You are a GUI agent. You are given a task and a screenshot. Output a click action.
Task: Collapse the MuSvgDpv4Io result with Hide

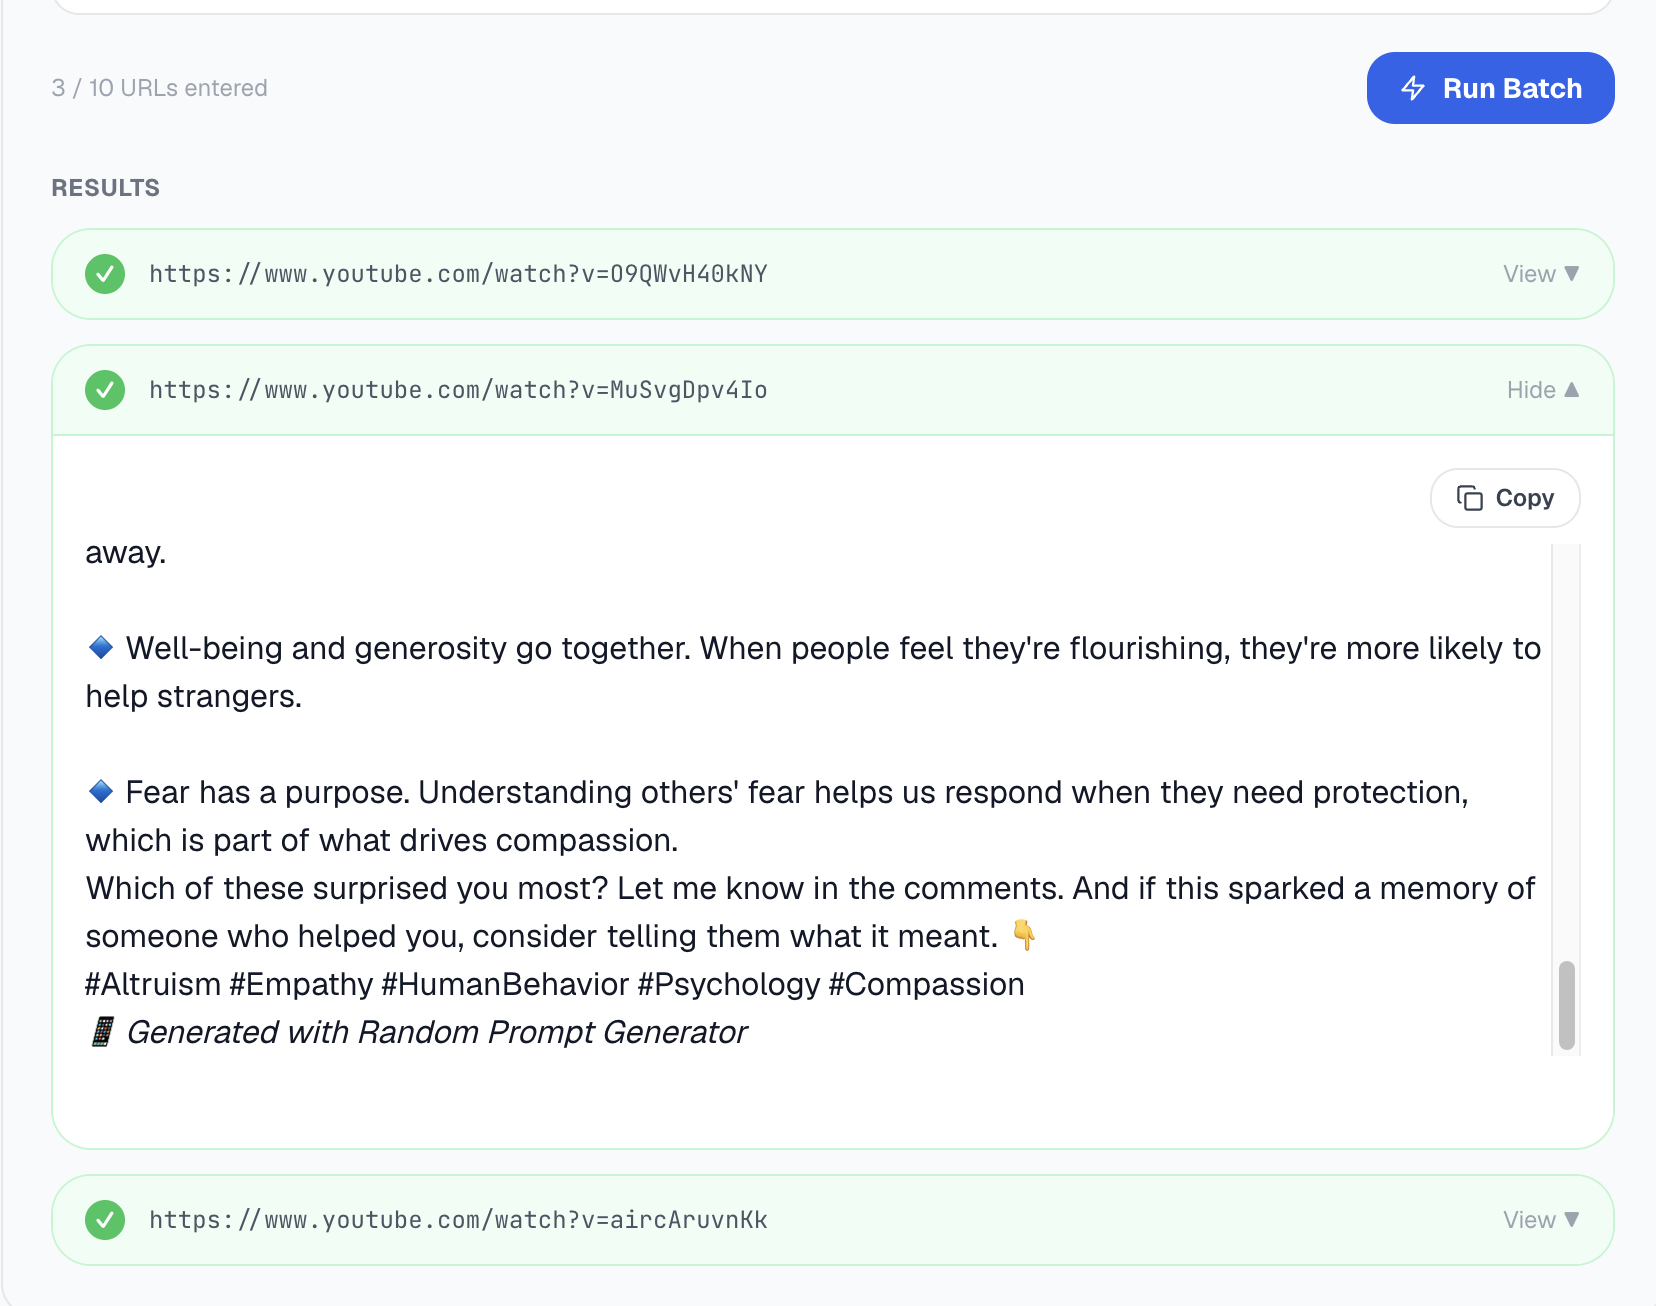click(1543, 390)
